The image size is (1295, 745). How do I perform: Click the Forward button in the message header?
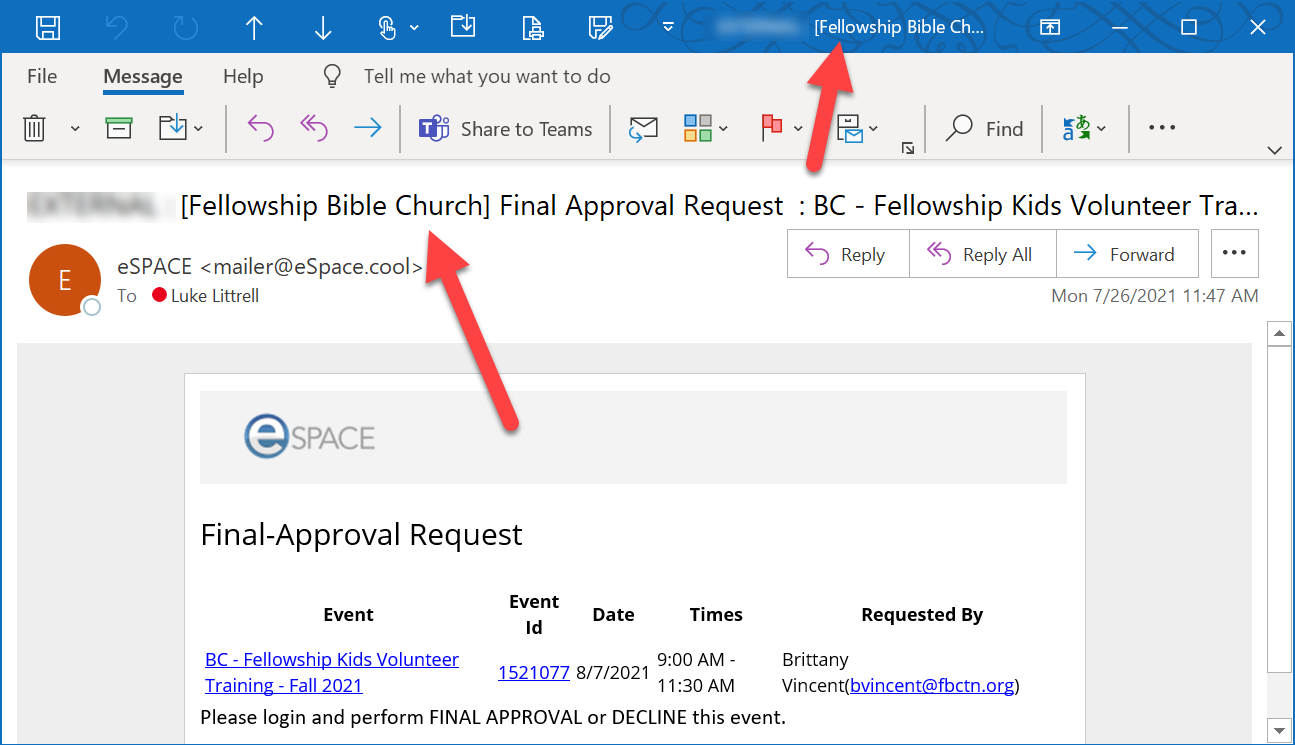tap(1128, 254)
